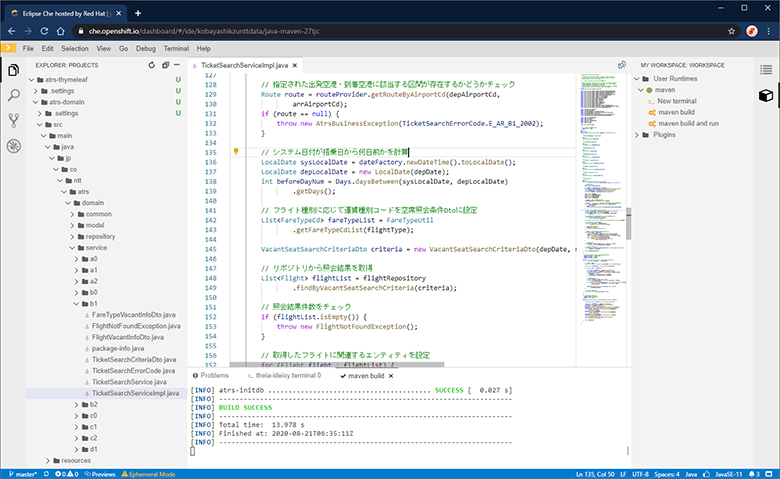Click the editor horizontal scrollbar
The image size is (780, 479).
[337, 365]
